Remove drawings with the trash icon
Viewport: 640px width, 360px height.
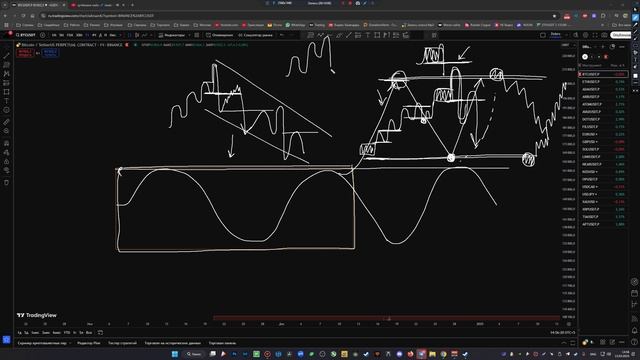coord(7,182)
